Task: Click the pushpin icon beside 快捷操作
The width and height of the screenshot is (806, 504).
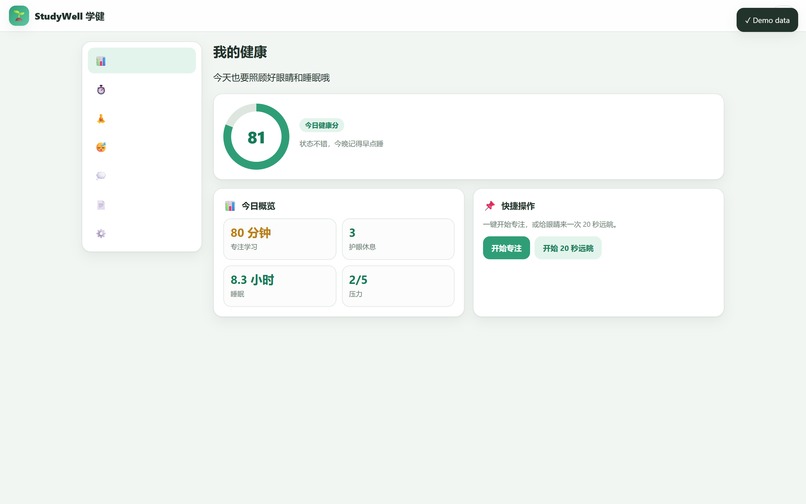Action: pyautogui.click(x=489, y=206)
